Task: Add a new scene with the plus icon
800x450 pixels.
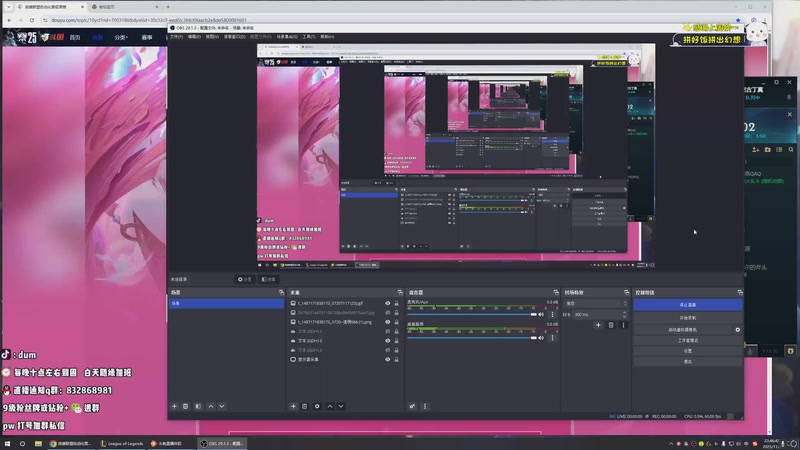Action: coord(174,406)
